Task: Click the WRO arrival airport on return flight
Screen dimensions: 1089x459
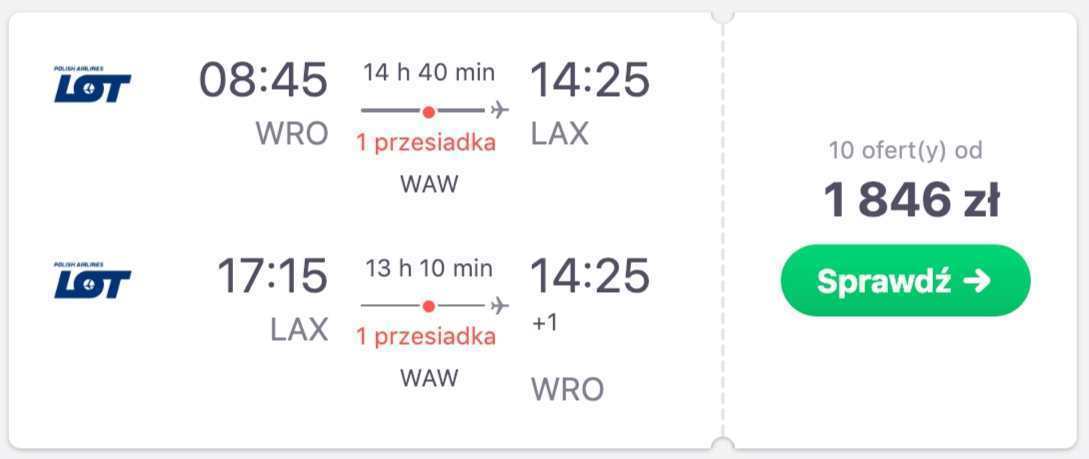Action: (x=567, y=390)
